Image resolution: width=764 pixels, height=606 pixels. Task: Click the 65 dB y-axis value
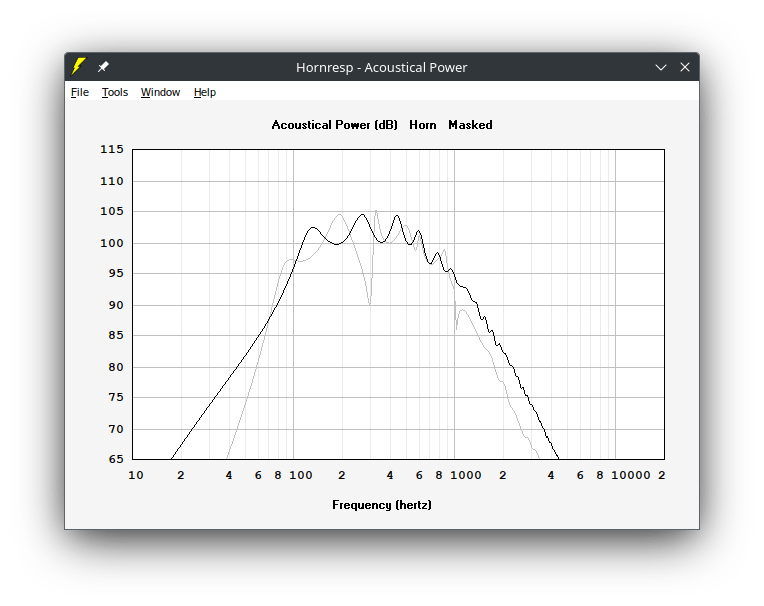coord(116,459)
